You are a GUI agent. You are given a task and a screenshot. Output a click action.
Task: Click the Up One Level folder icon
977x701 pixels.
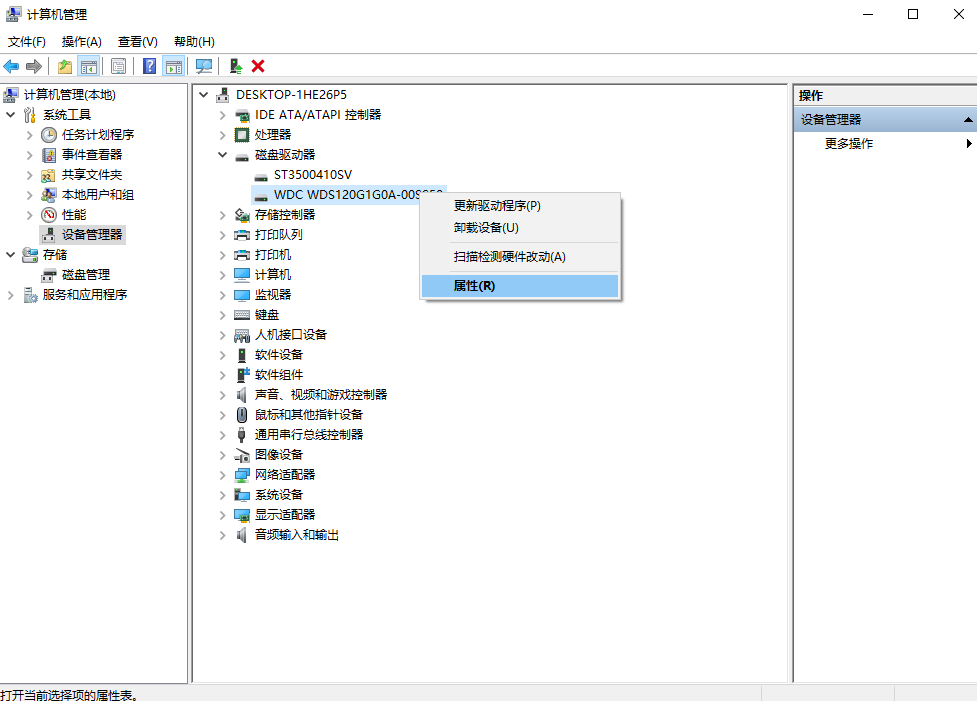(65, 66)
